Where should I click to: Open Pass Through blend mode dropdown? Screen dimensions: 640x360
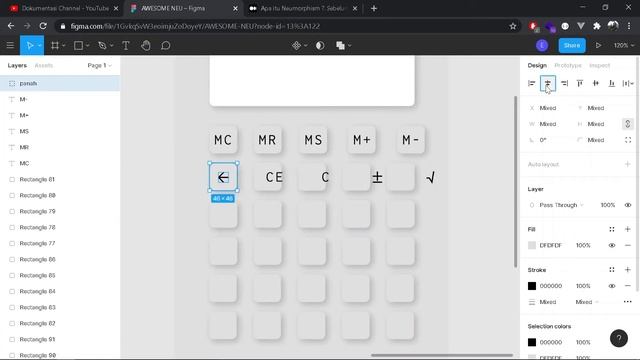tap(561, 205)
